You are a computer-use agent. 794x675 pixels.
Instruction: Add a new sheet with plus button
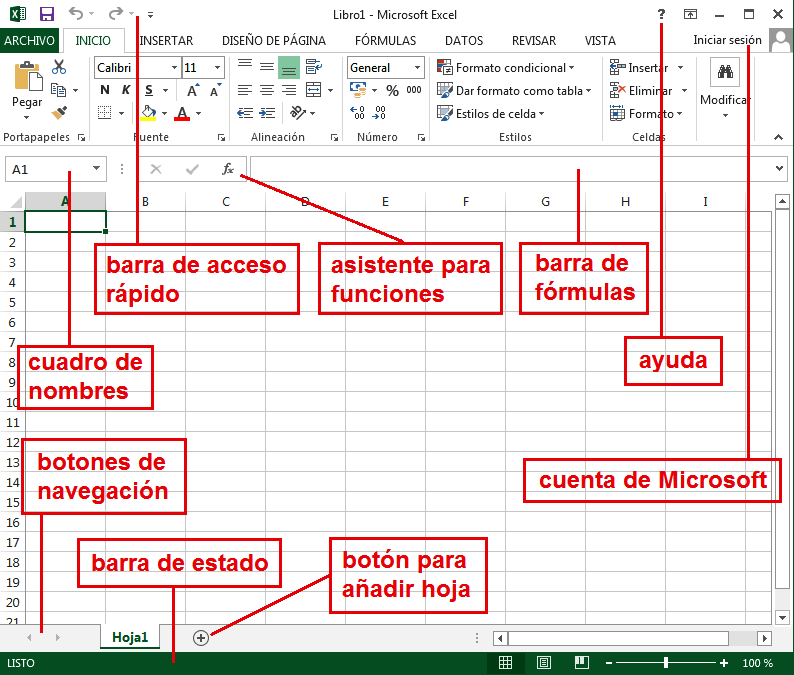(201, 638)
